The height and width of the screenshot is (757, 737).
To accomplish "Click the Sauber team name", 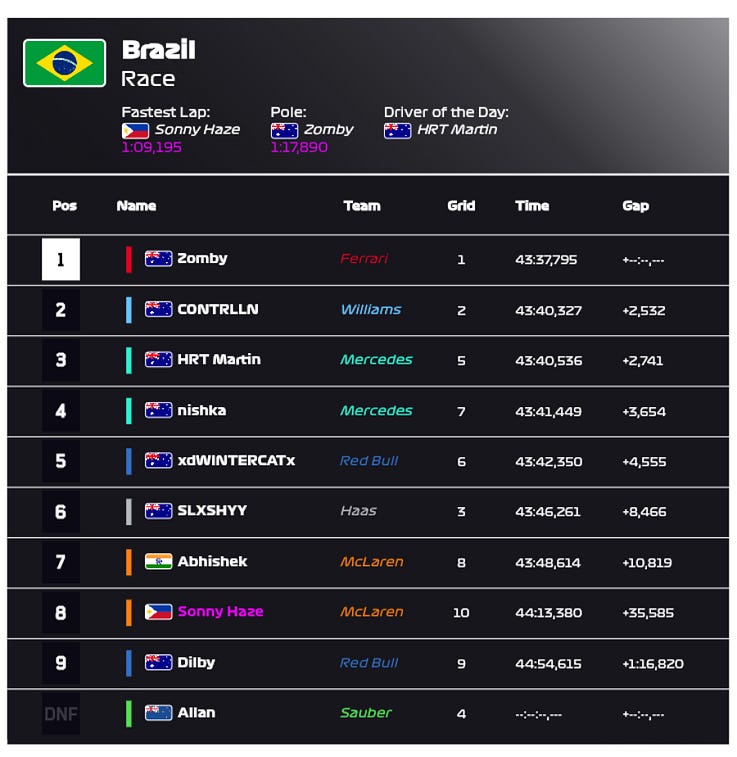I will [x=366, y=713].
